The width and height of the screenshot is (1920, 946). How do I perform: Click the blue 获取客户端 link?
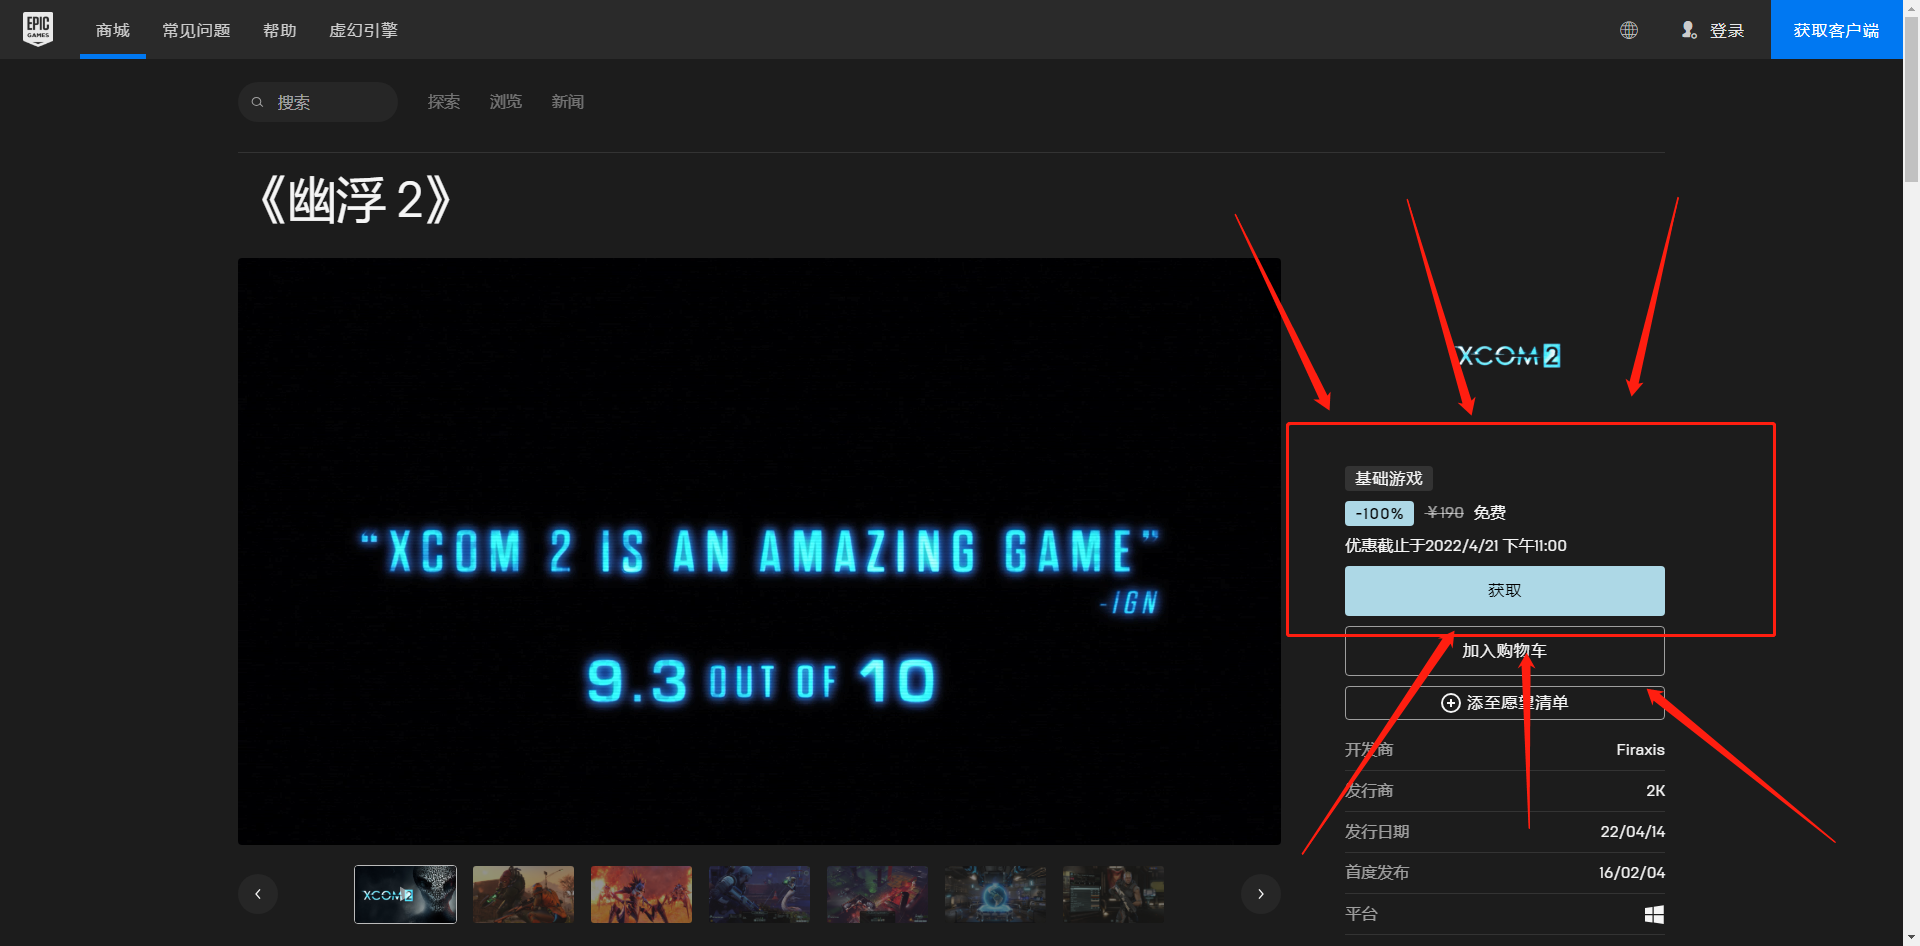pos(1836,30)
